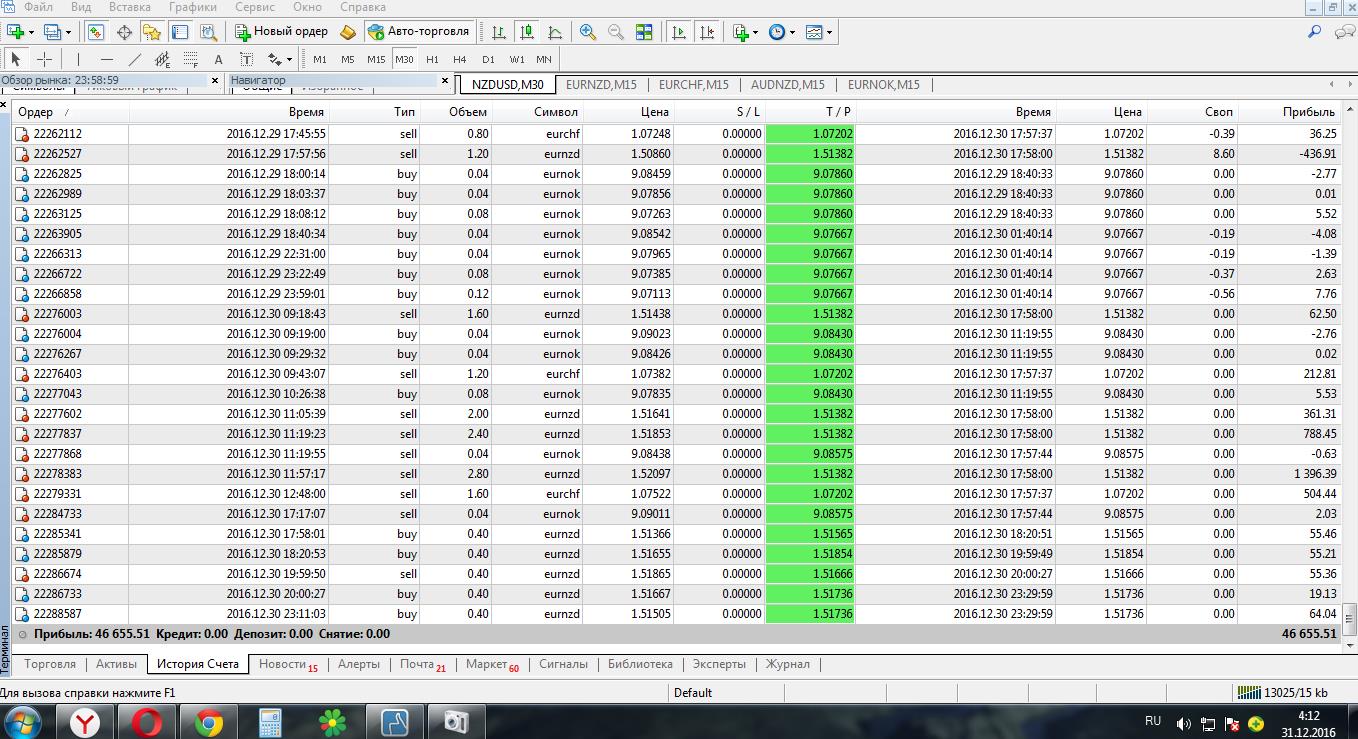Open the Журнал terminal tab
Image resolution: width=1358 pixels, height=739 pixels.
(788, 664)
